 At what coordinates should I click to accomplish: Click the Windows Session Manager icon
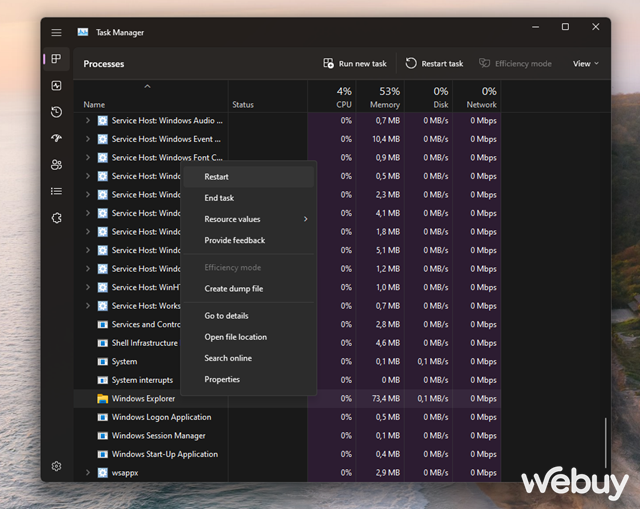[x=102, y=436]
